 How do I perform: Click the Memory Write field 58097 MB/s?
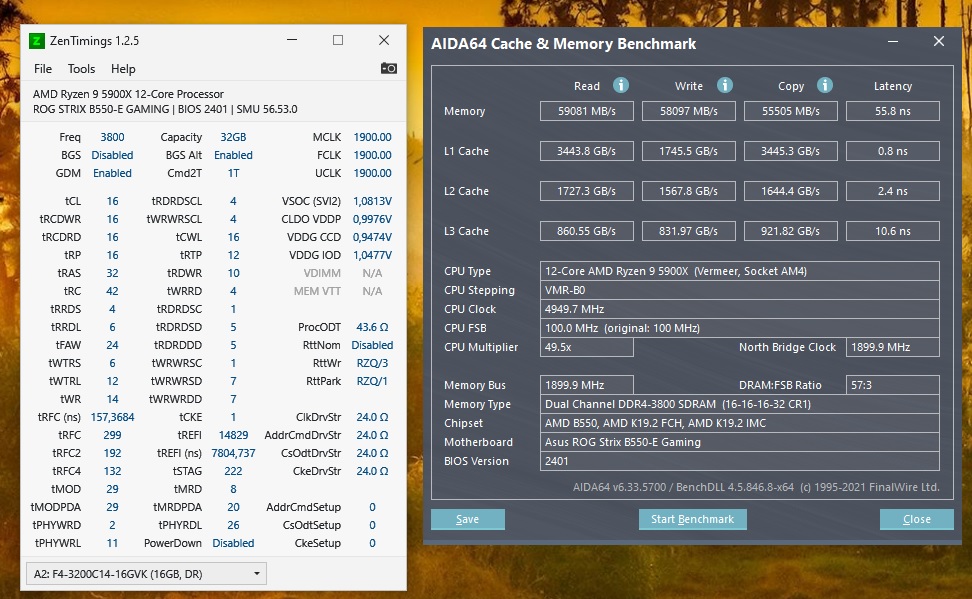tap(689, 111)
